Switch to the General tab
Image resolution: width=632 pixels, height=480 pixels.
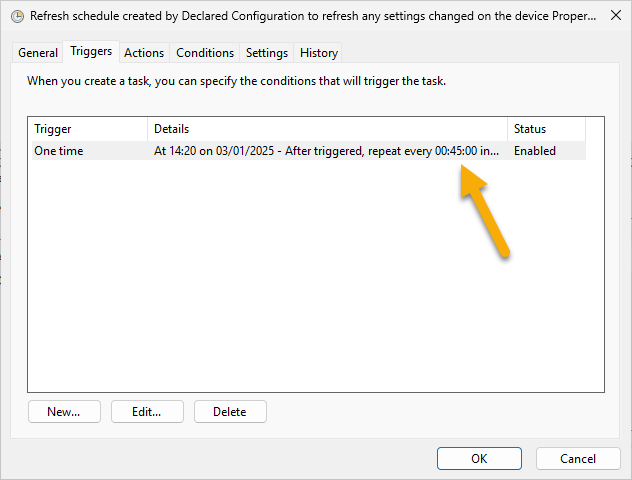pos(38,53)
